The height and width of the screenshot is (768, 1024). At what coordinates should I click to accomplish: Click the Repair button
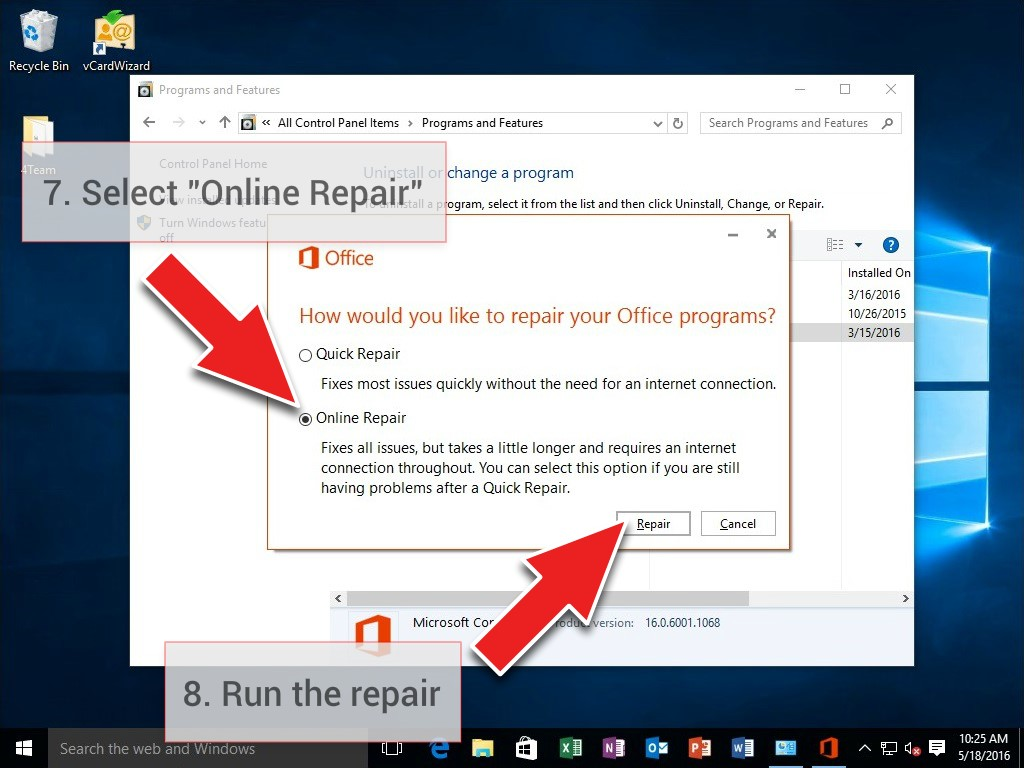[x=653, y=524]
